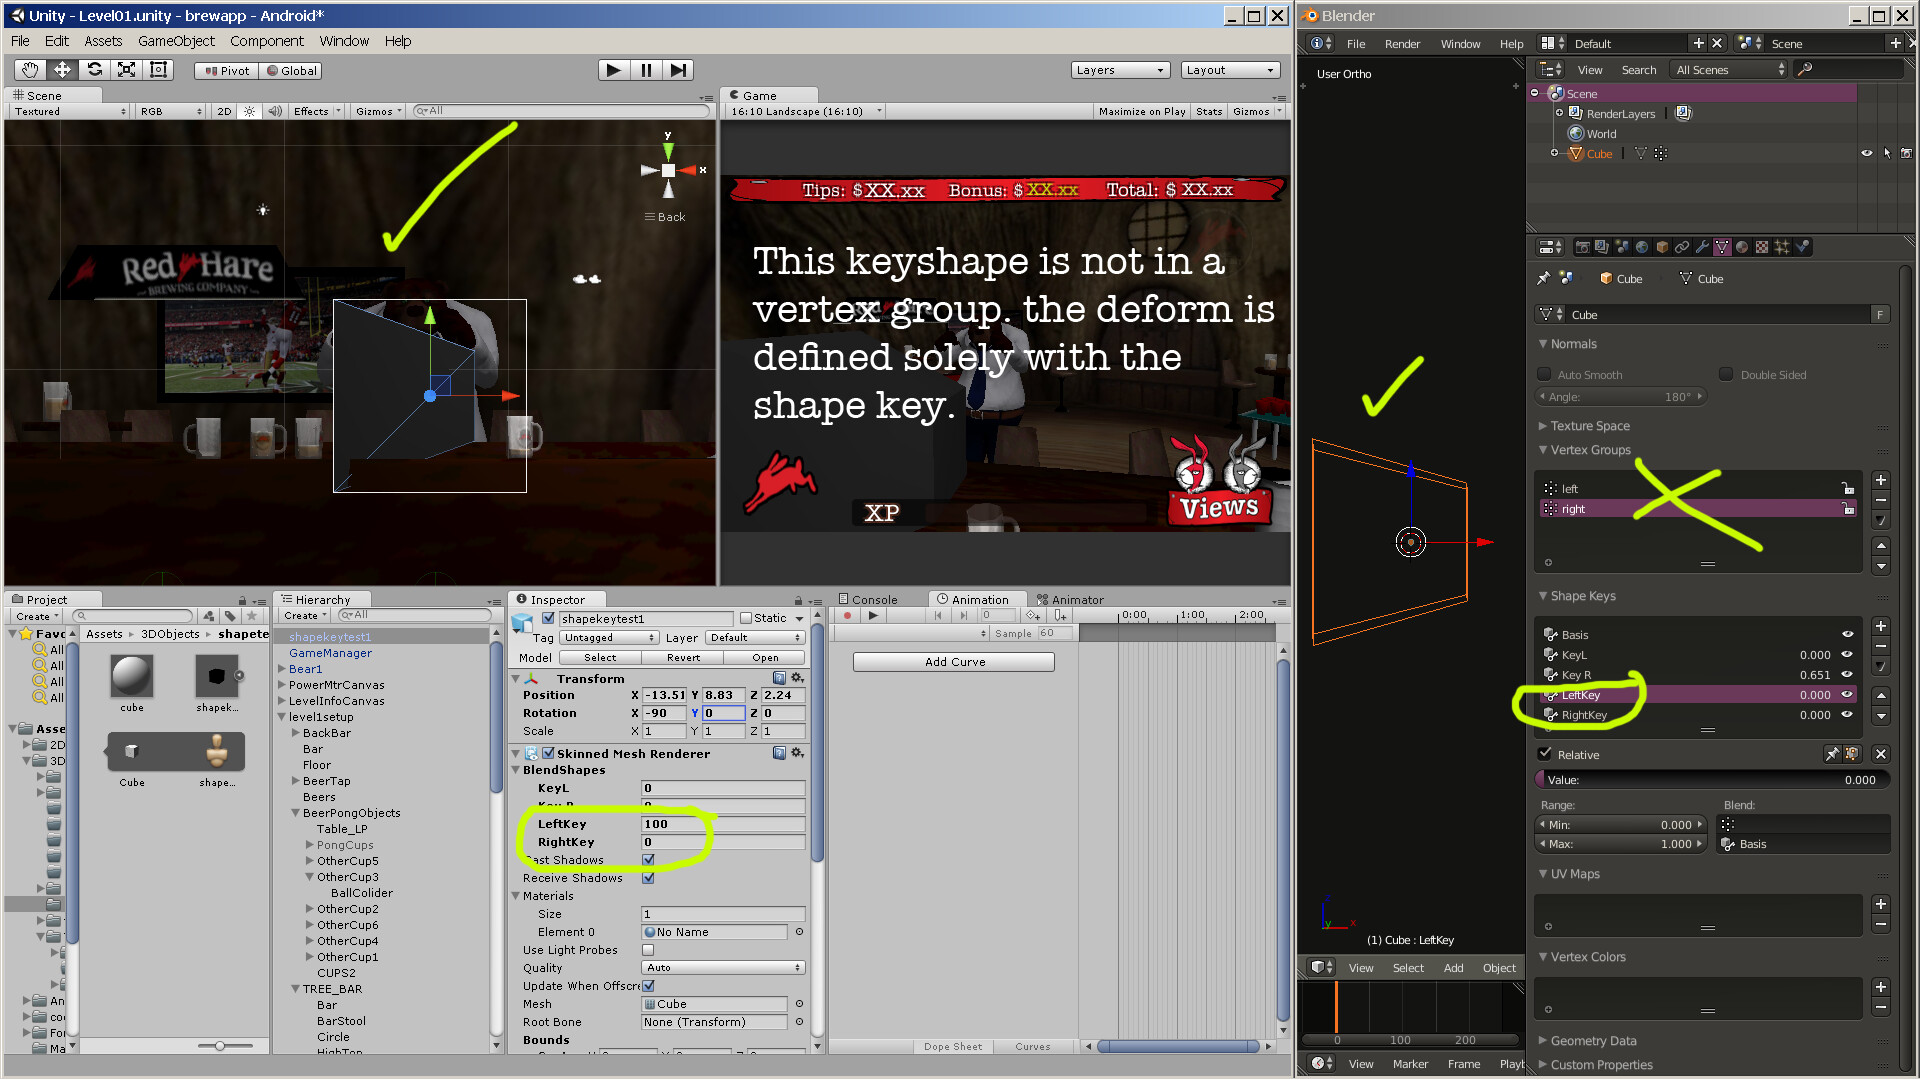Open Blender Texture properties (checker icon)
Image resolution: width=1920 pixels, height=1080 pixels.
(x=1762, y=247)
